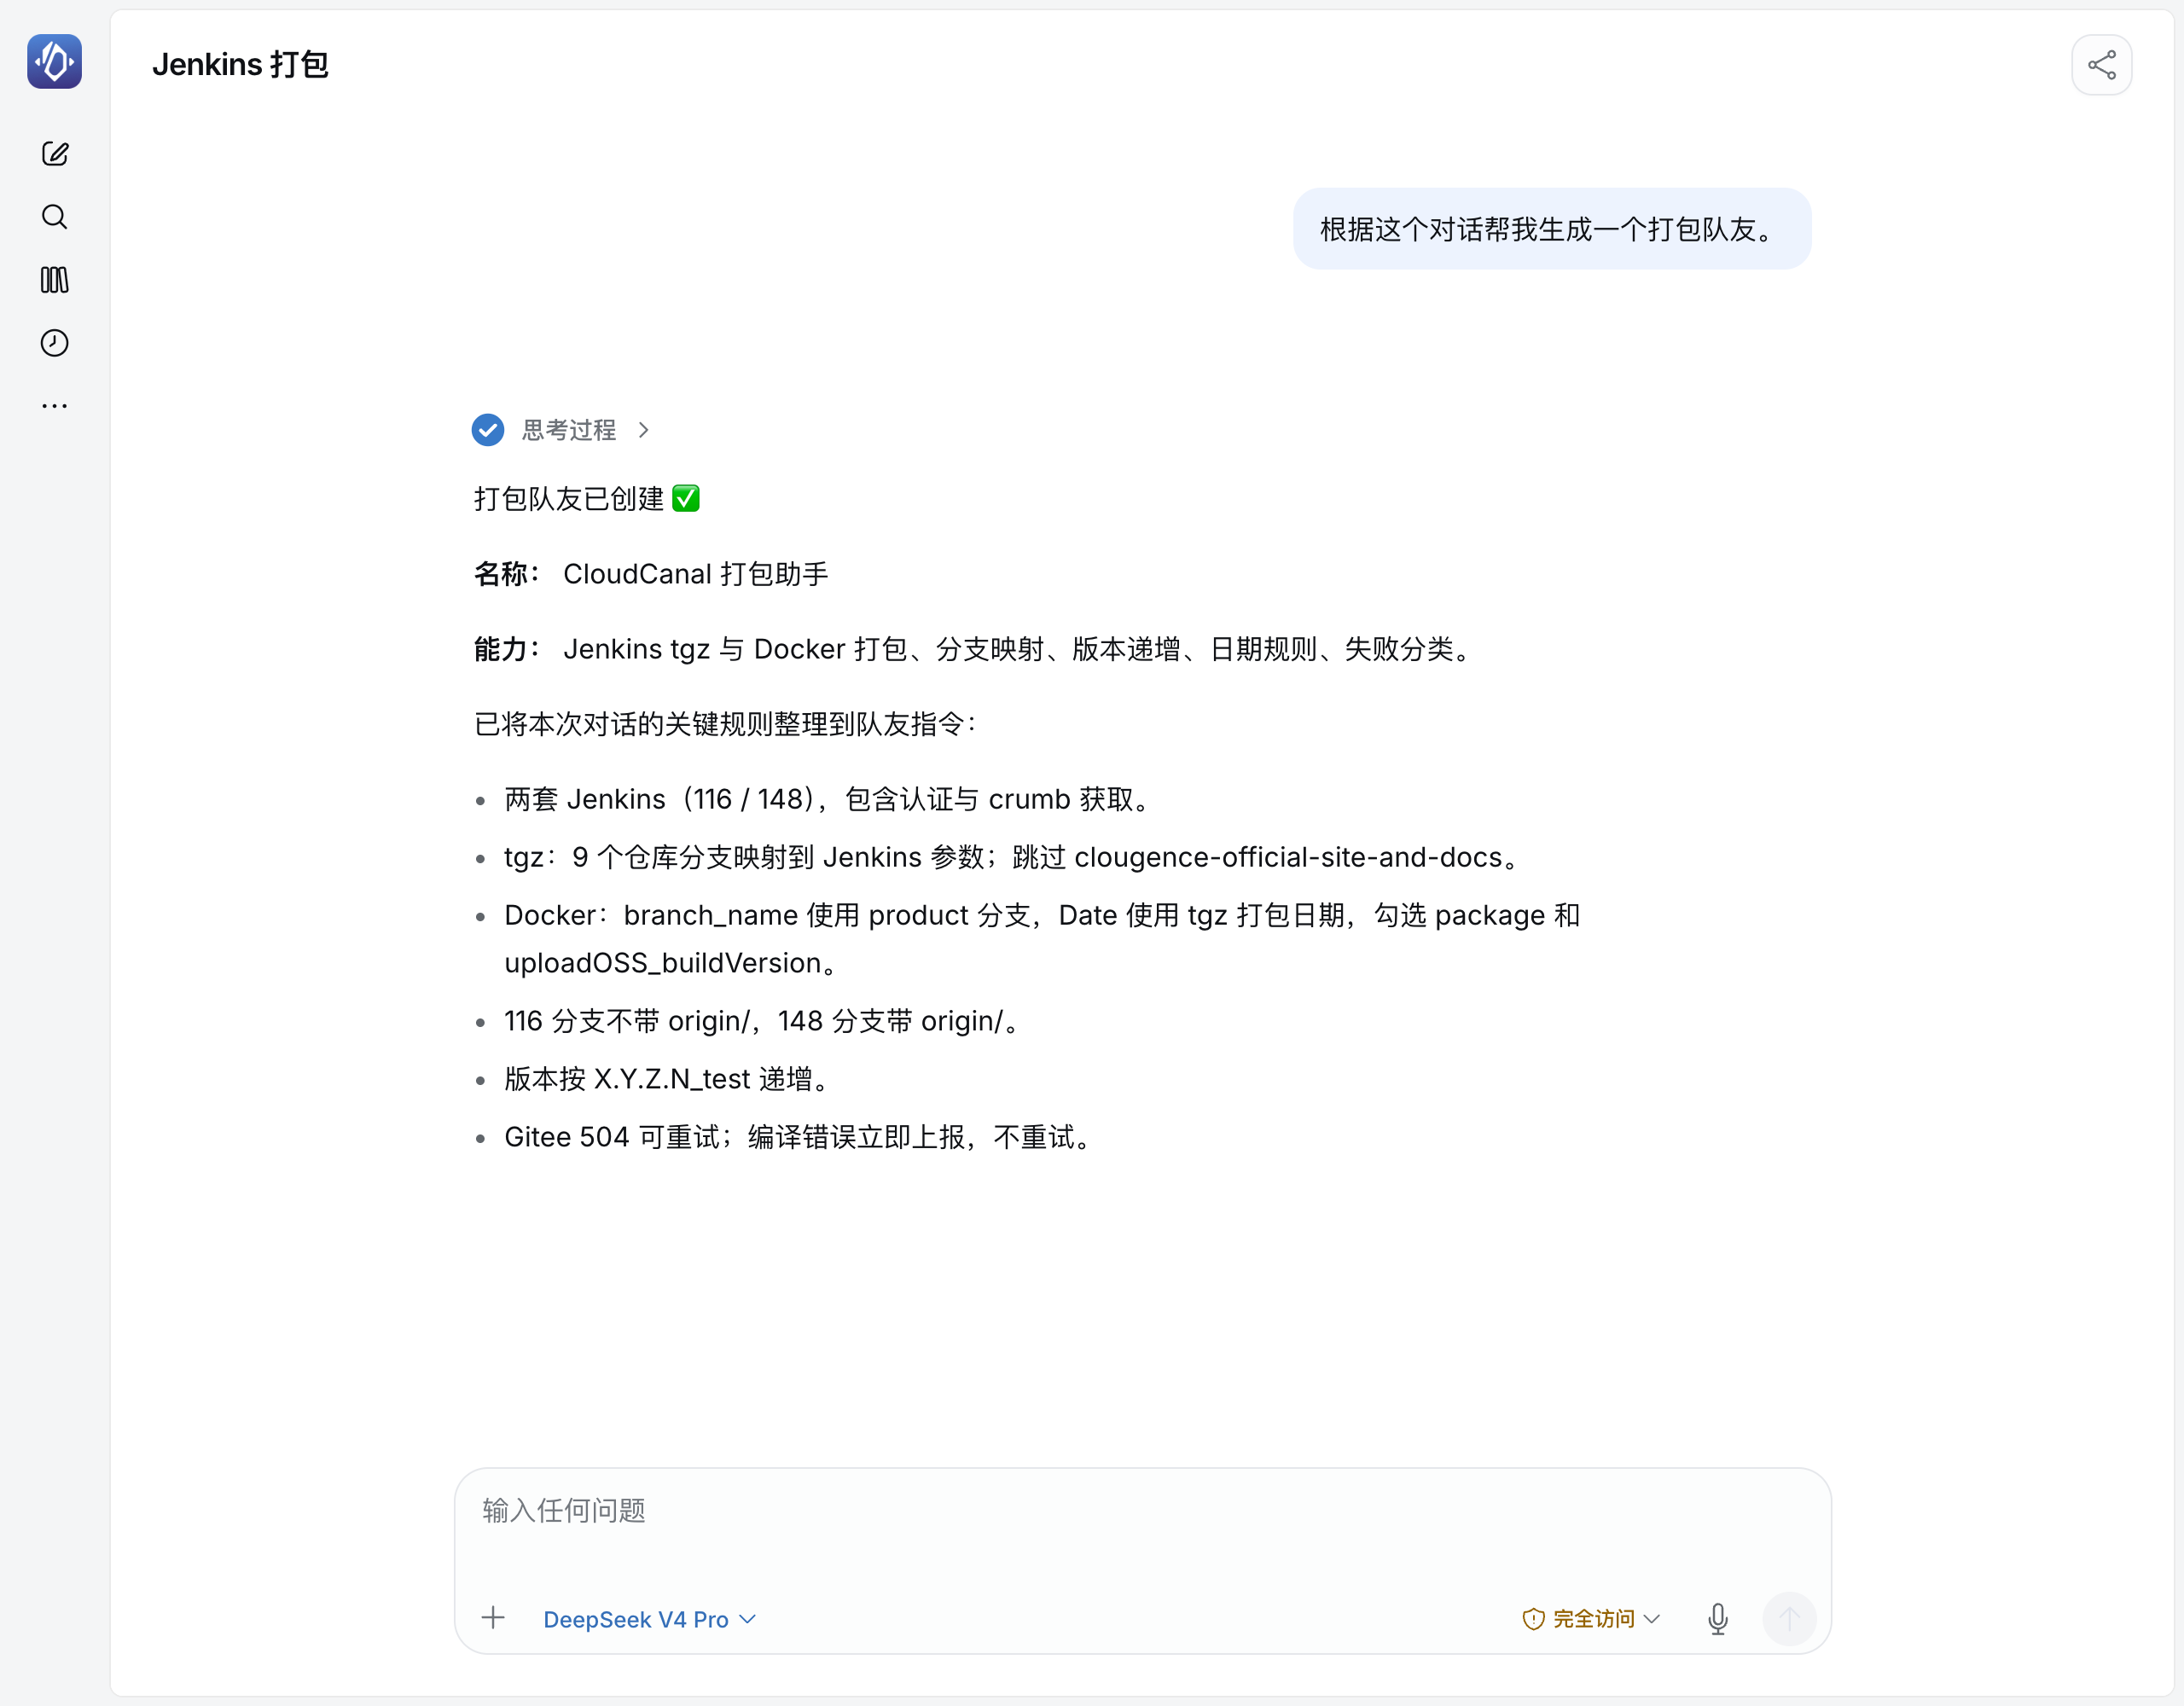Open search from the sidebar
The width and height of the screenshot is (2184, 1706).
(x=55, y=217)
